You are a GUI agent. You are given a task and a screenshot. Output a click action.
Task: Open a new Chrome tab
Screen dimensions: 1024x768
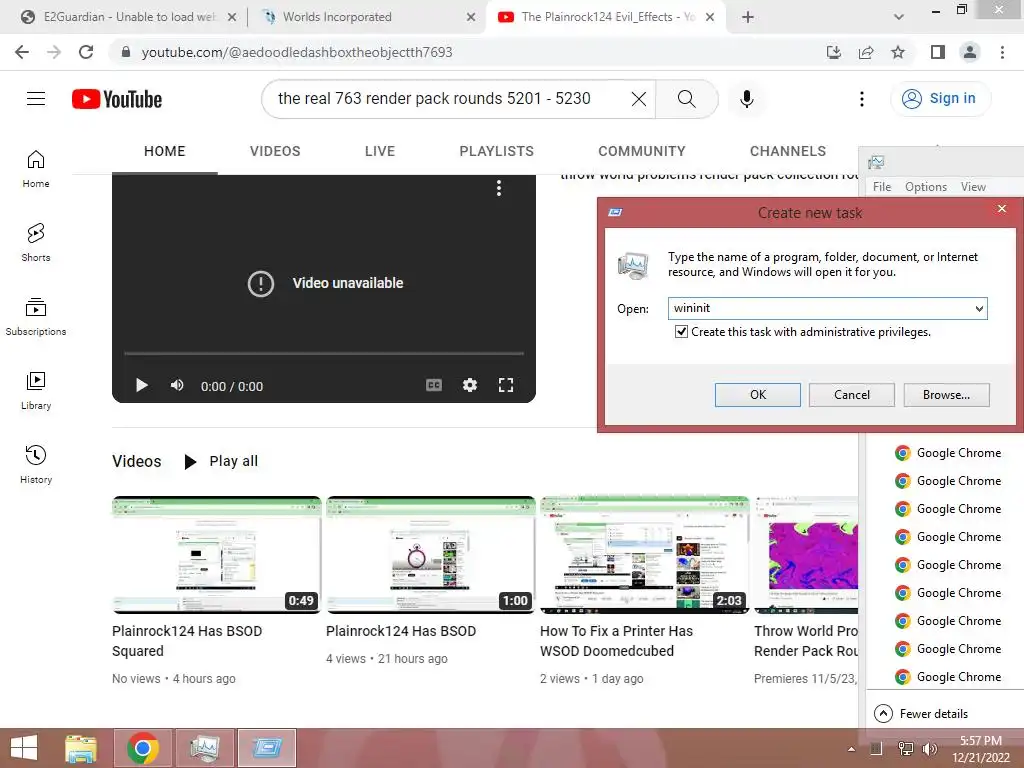(x=748, y=17)
